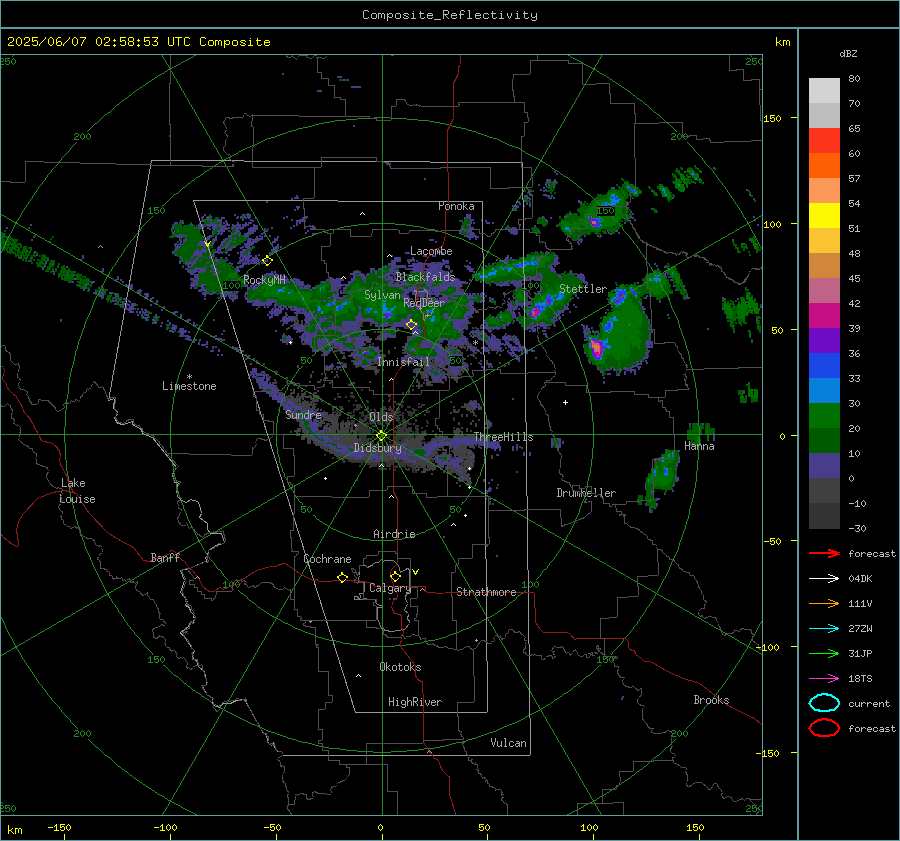Click the Airdrie label
The image size is (900, 841).
pyautogui.click(x=394, y=534)
